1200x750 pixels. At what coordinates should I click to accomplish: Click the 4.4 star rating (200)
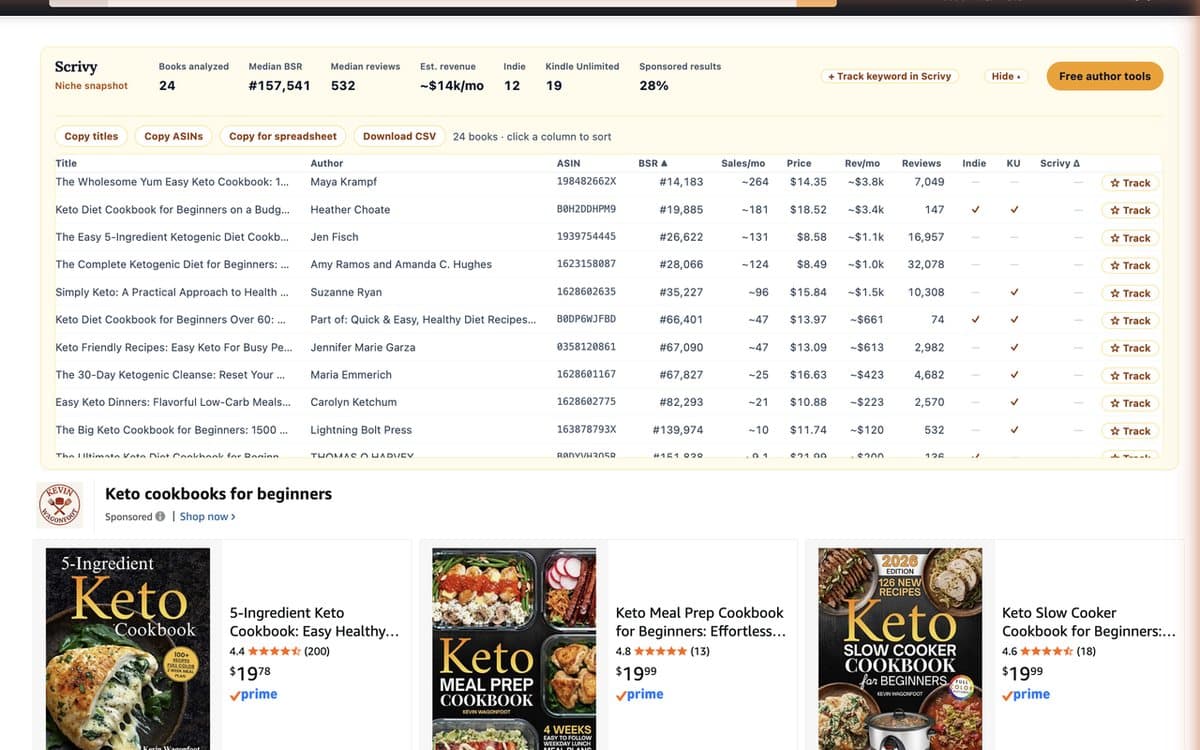coord(280,651)
